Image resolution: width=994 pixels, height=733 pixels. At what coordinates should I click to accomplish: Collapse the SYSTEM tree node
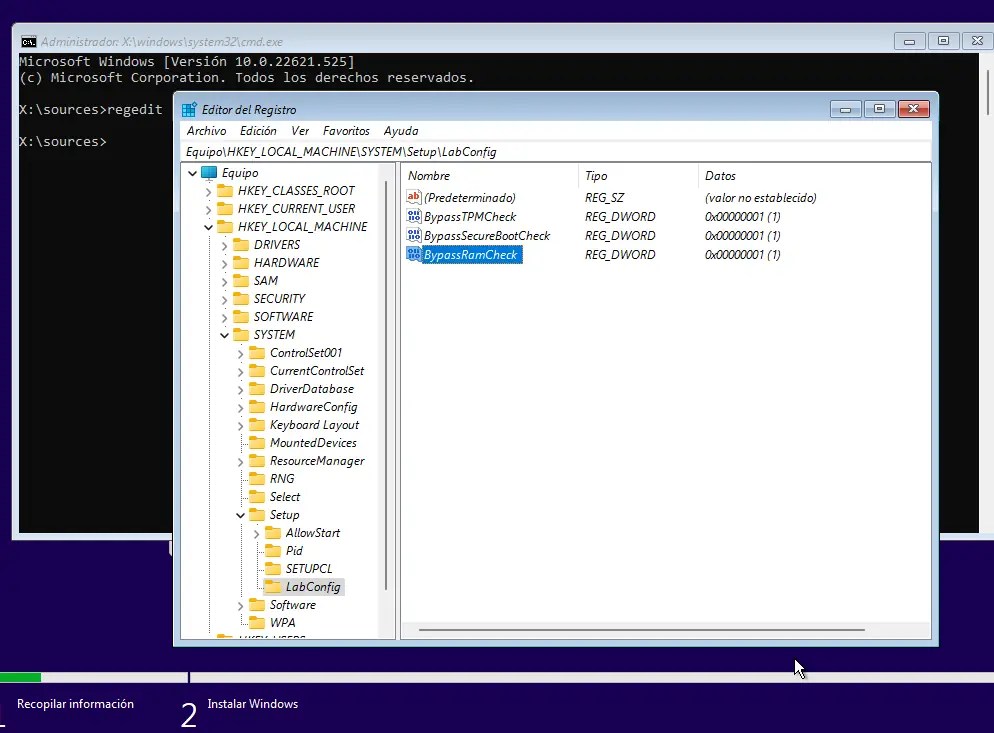(226, 334)
